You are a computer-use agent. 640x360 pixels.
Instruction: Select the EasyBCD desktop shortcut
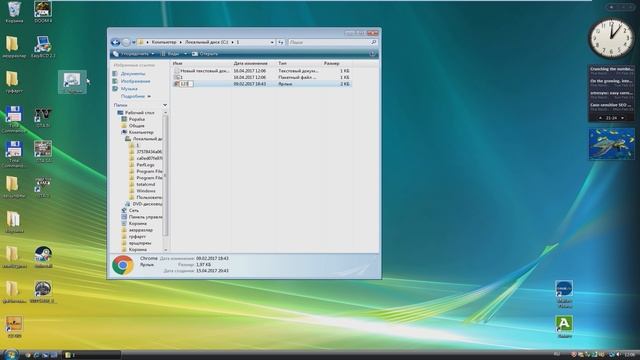tap(43, 47)
